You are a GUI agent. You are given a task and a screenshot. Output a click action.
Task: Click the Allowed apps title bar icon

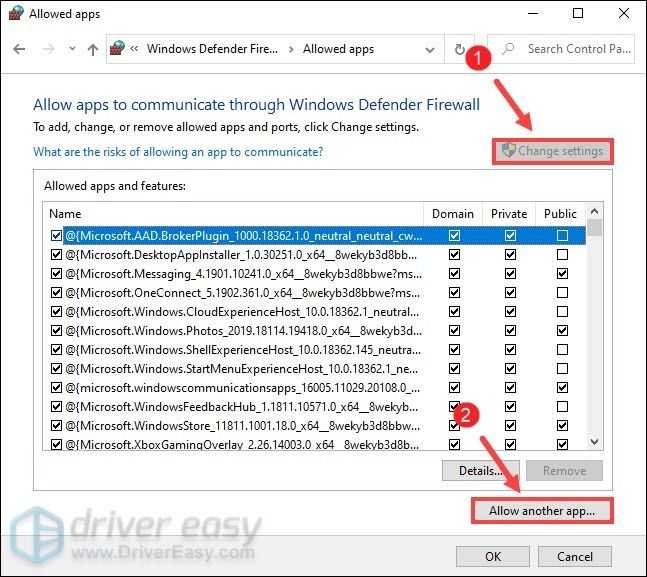(16, 13)
